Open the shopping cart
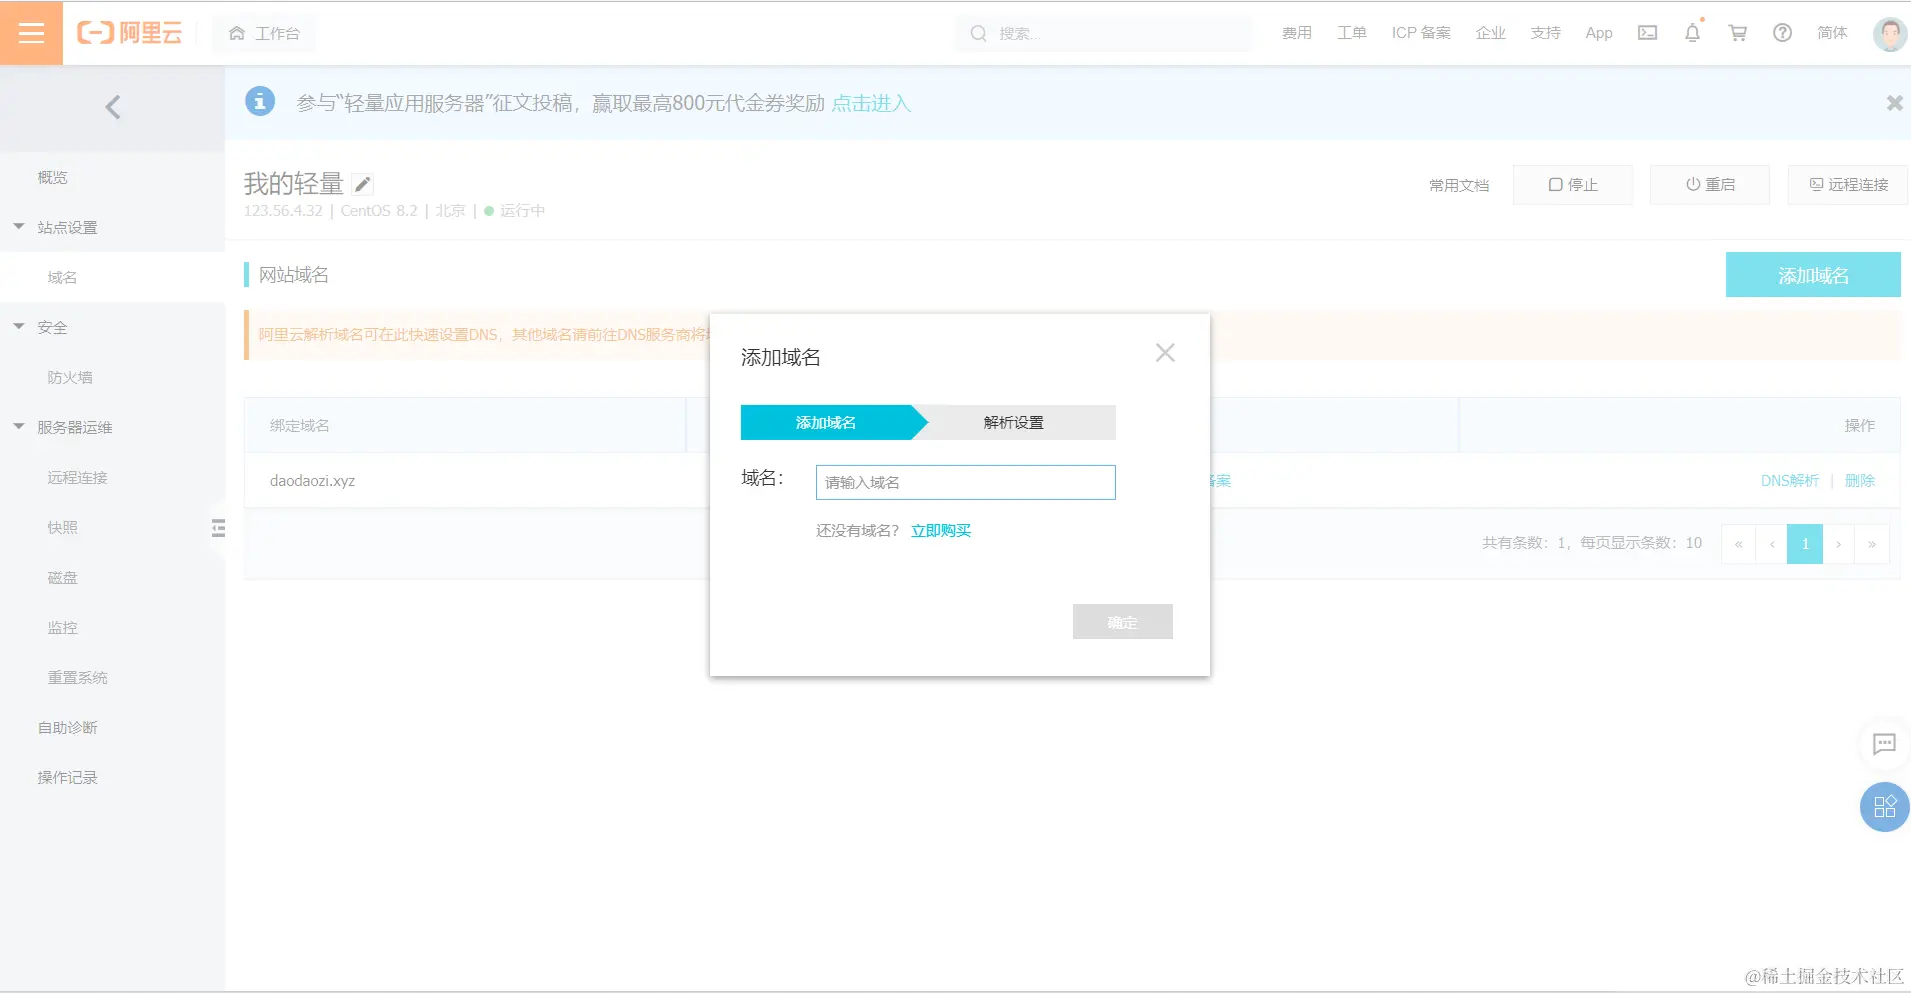 (x=1737, y=33)
